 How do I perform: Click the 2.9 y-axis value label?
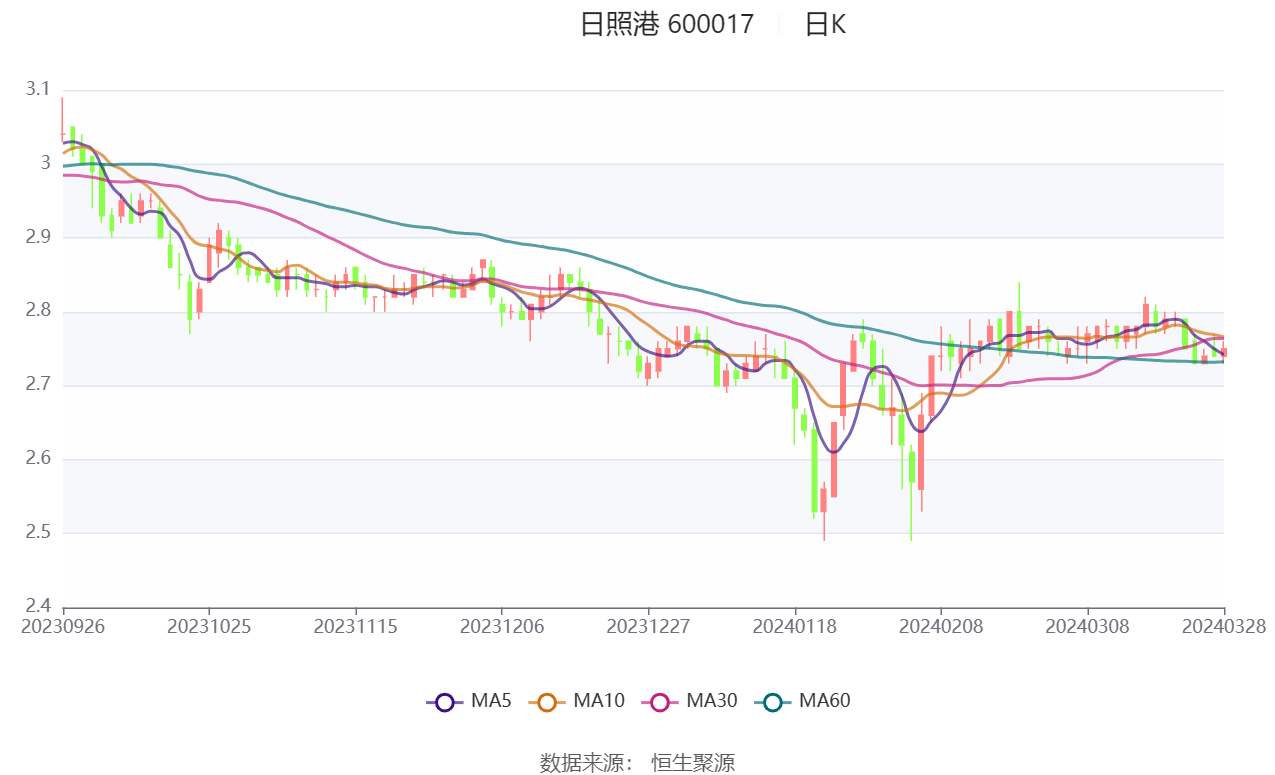37,238
